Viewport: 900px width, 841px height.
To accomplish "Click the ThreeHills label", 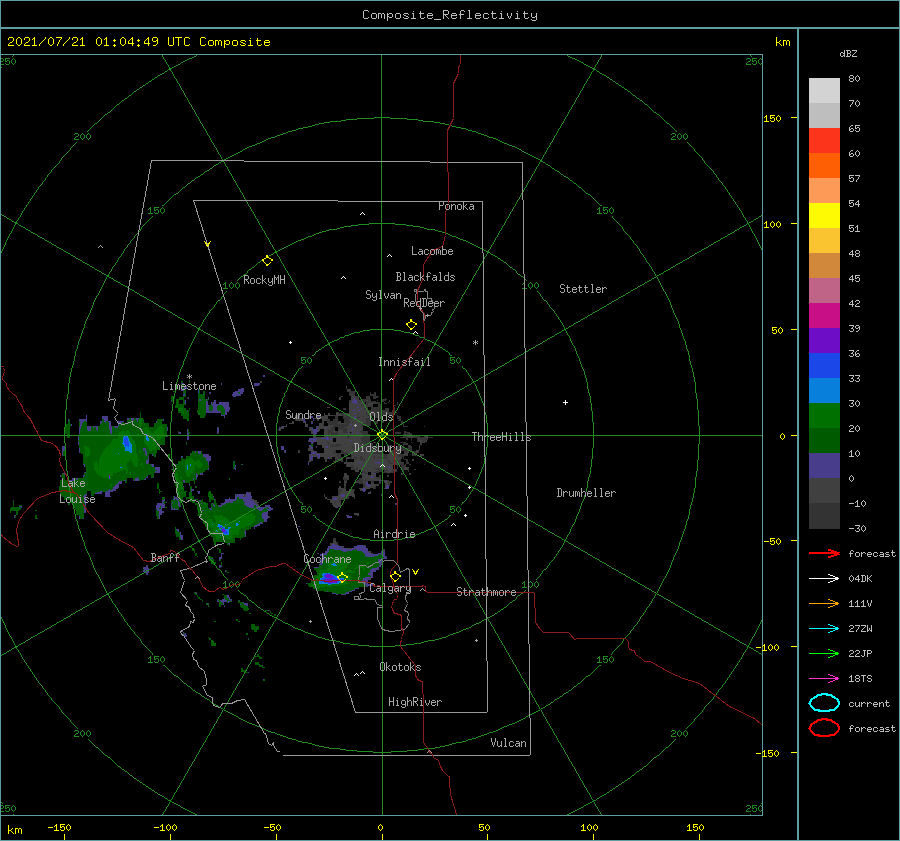I will 502,437.
